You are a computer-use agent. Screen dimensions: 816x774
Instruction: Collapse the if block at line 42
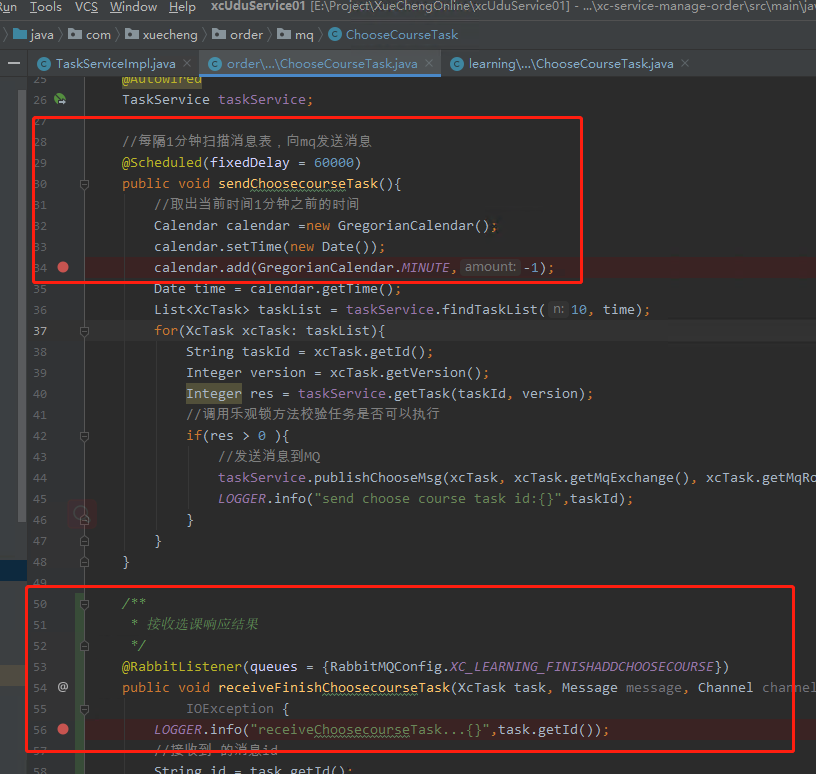click(84, 436)
